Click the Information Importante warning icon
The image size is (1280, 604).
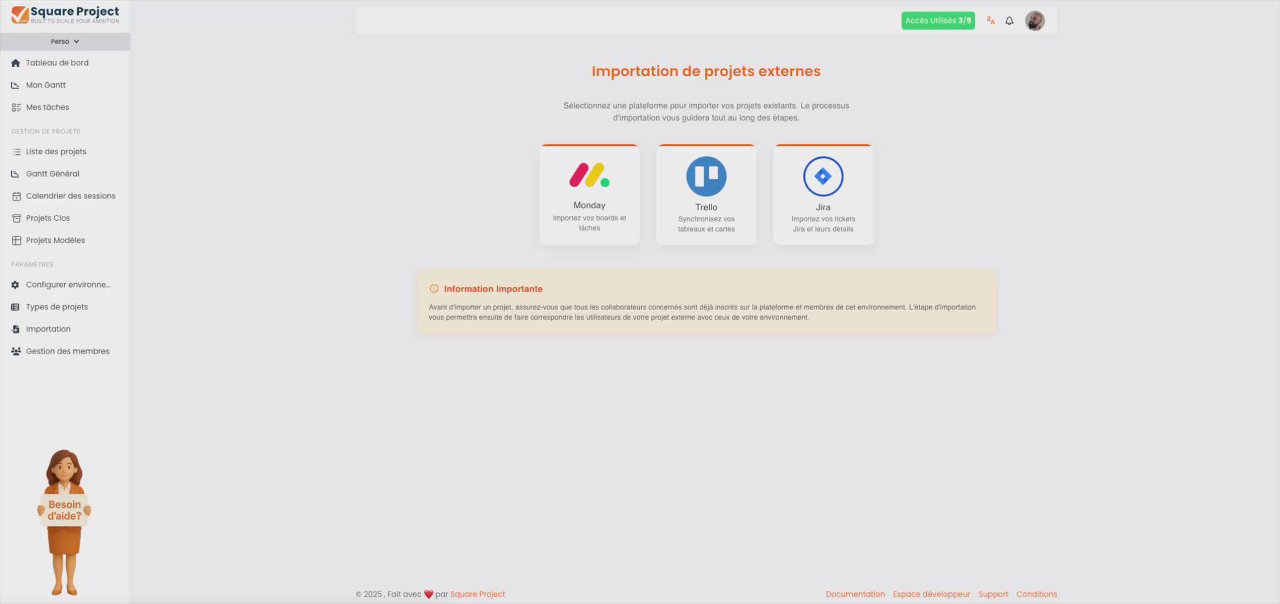pyautogui.click(x=434, y=288)
